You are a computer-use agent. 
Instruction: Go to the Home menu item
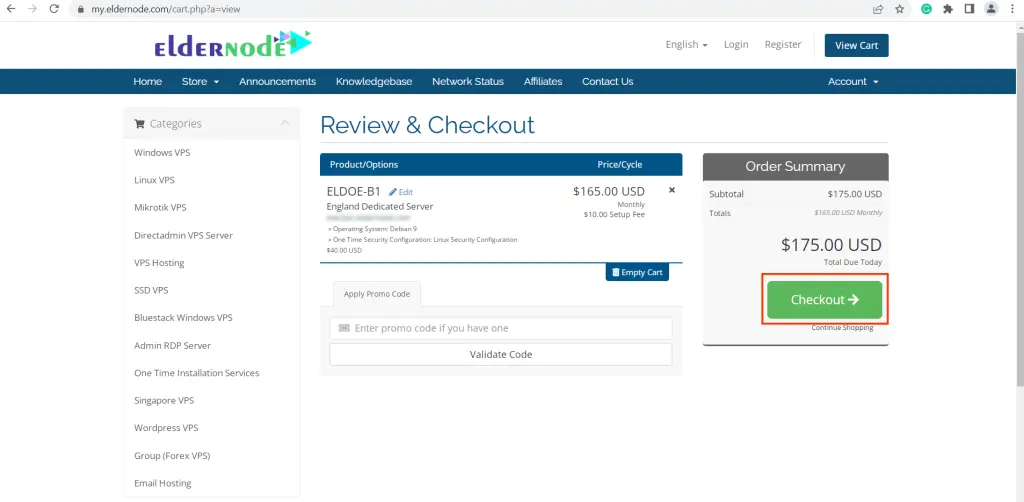coord(148,82)
